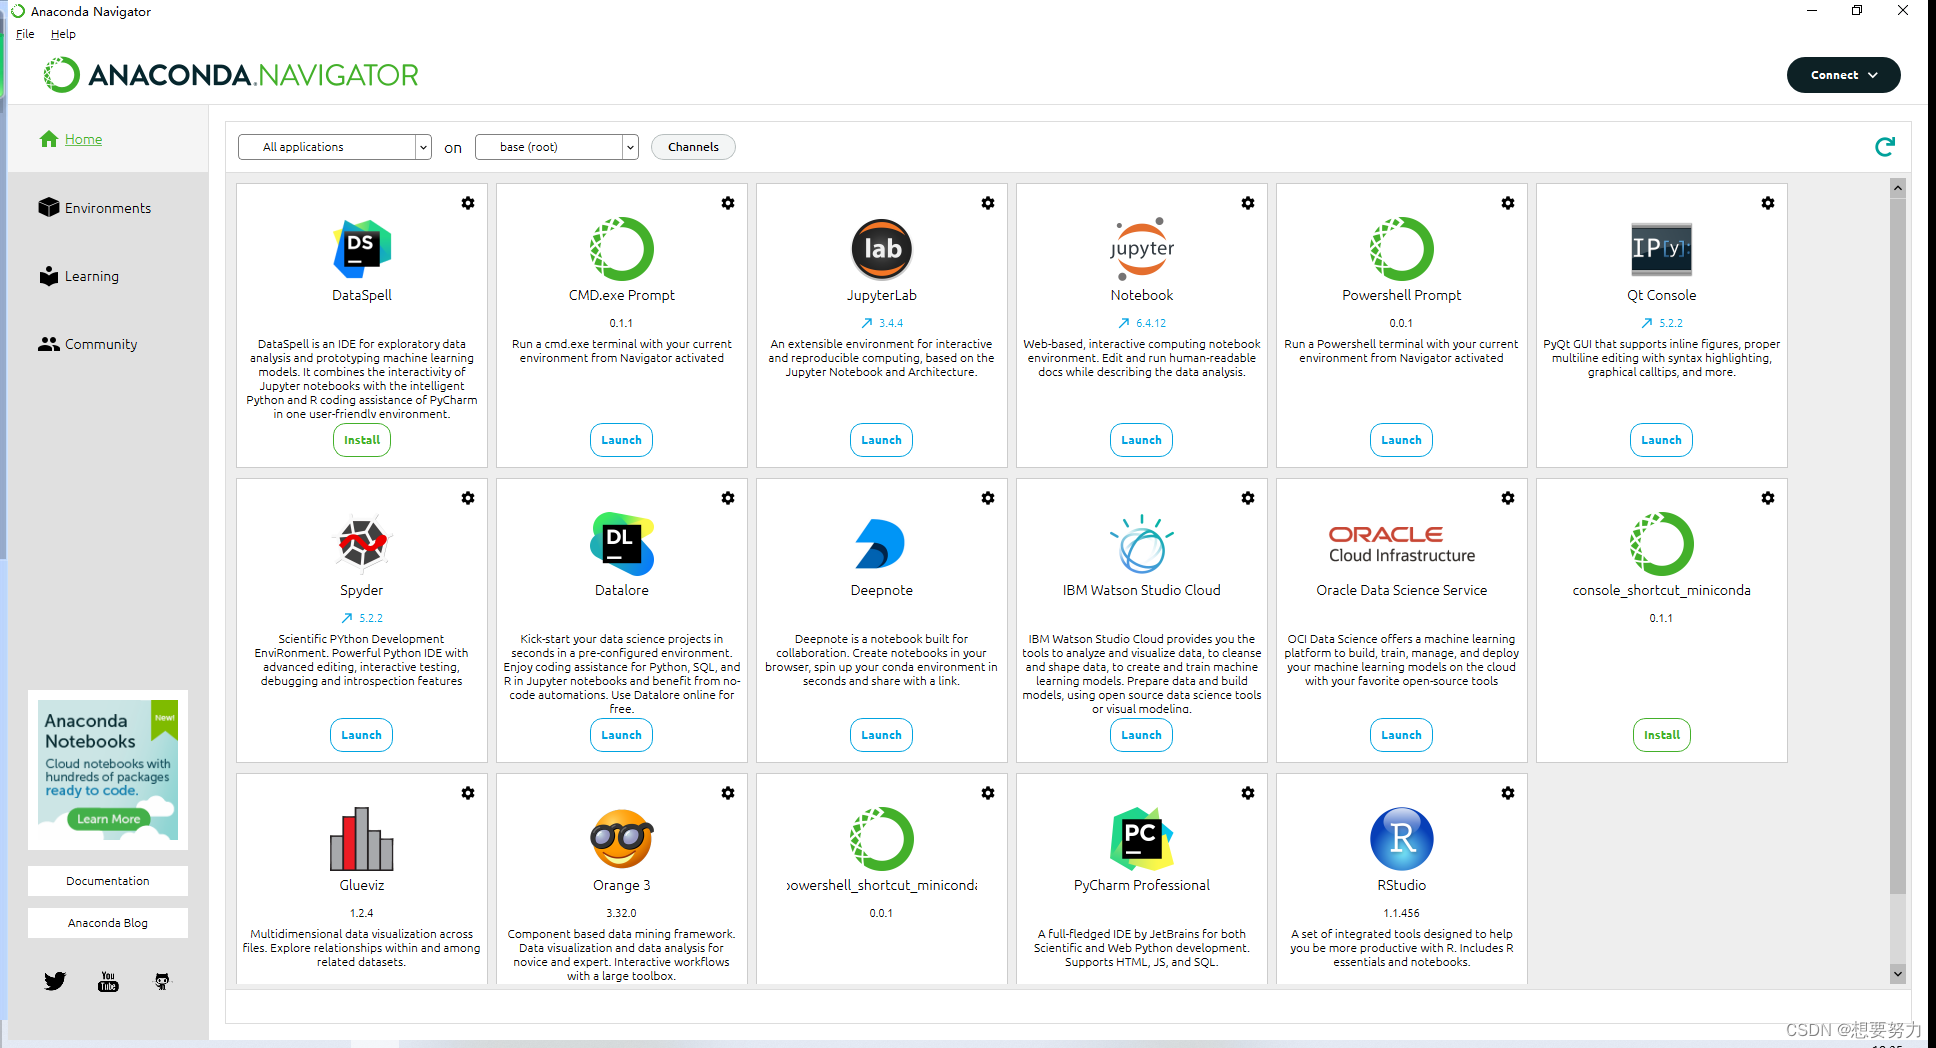Viewport: 1936px width, 1048px height.
Task: Open the CMD.exe Prompt settings gear
Action: (728, 203)
